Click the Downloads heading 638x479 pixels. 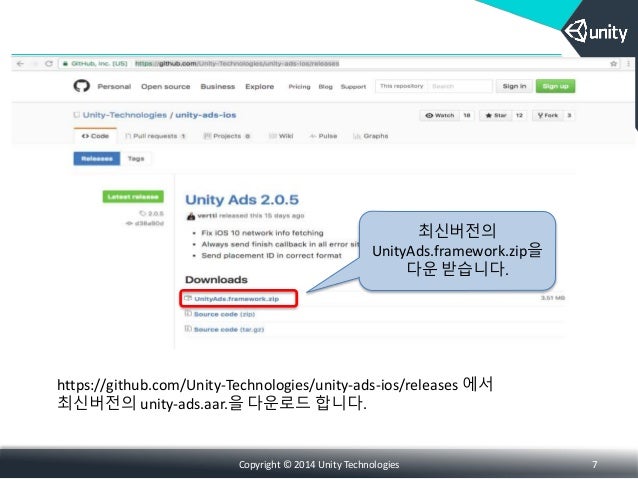pos(216,280)
